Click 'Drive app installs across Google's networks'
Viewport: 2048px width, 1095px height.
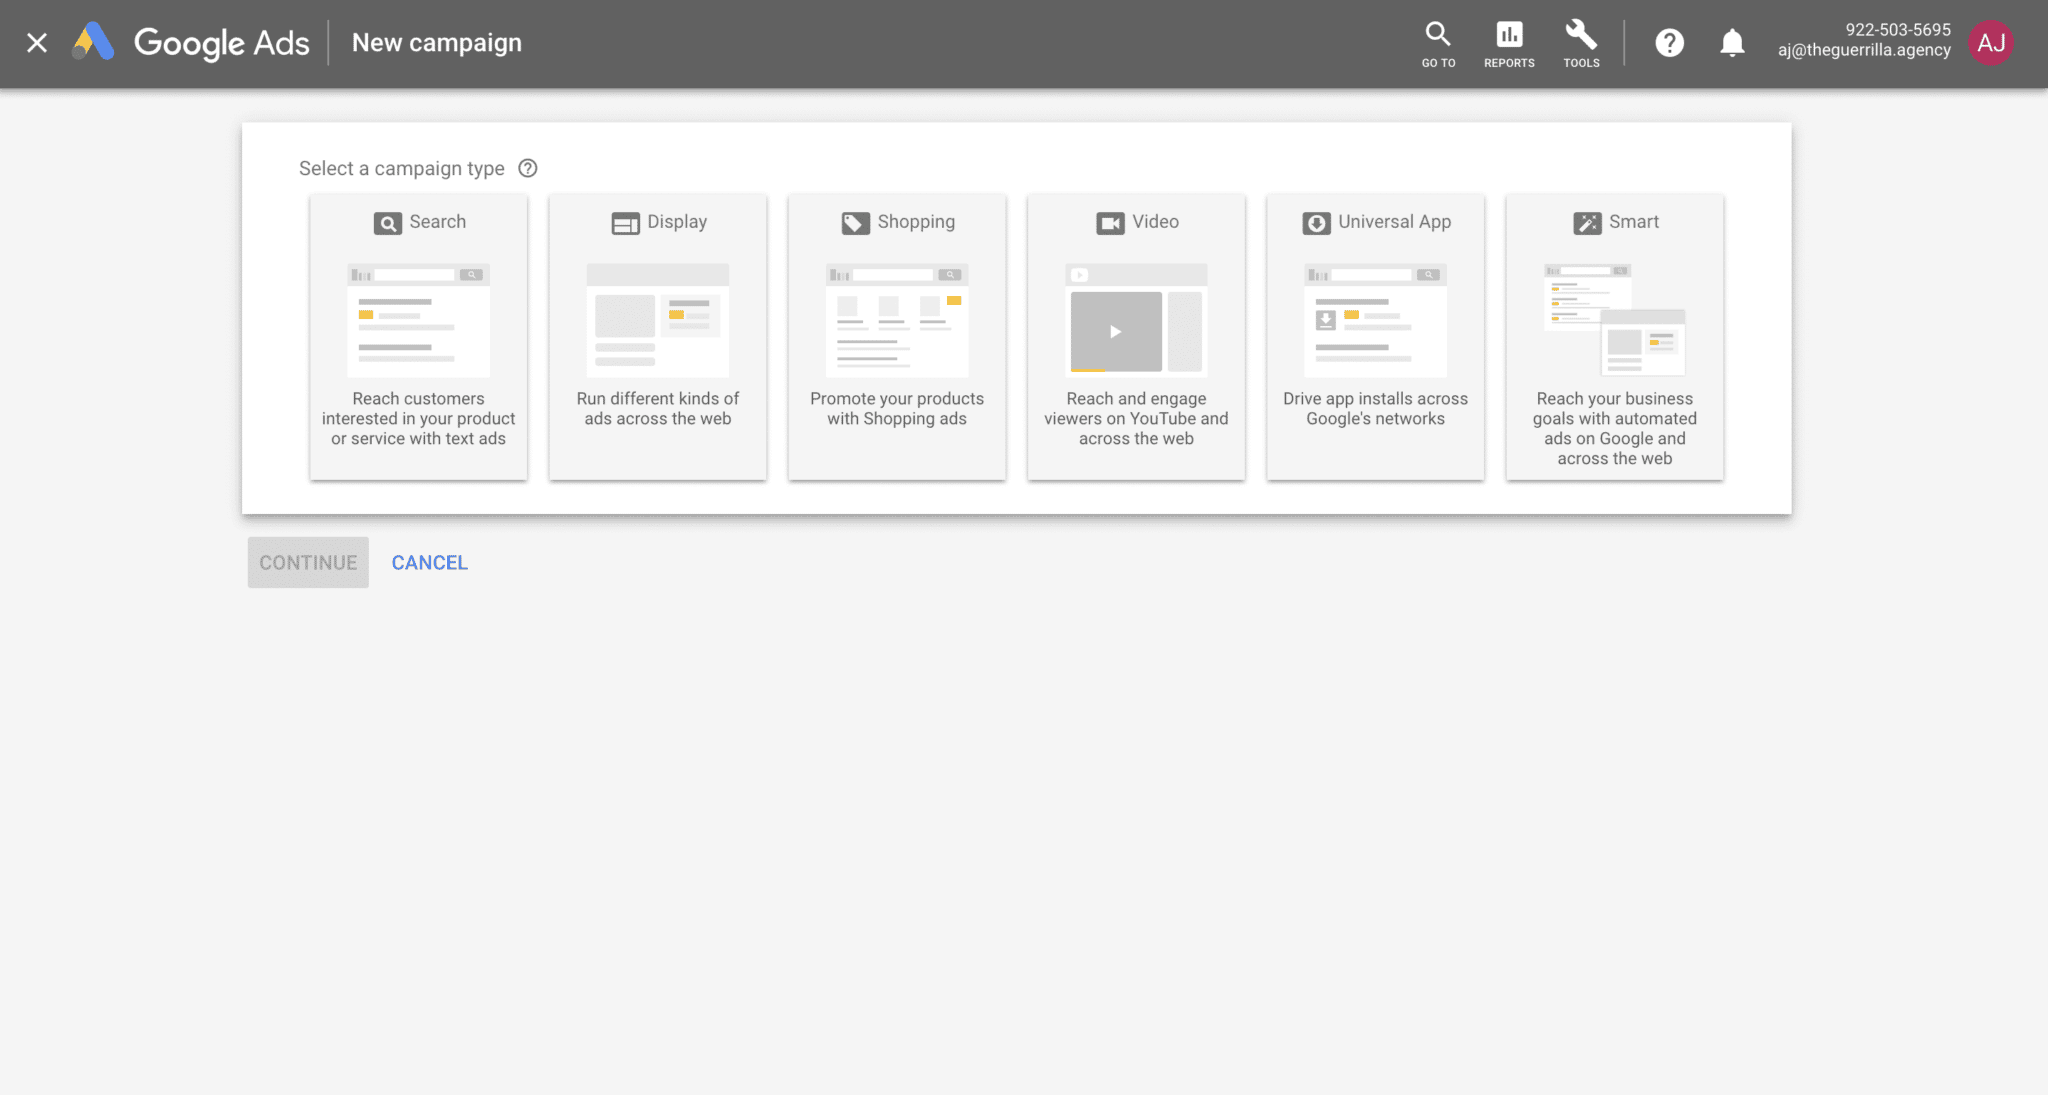[x=1375, y=408]
